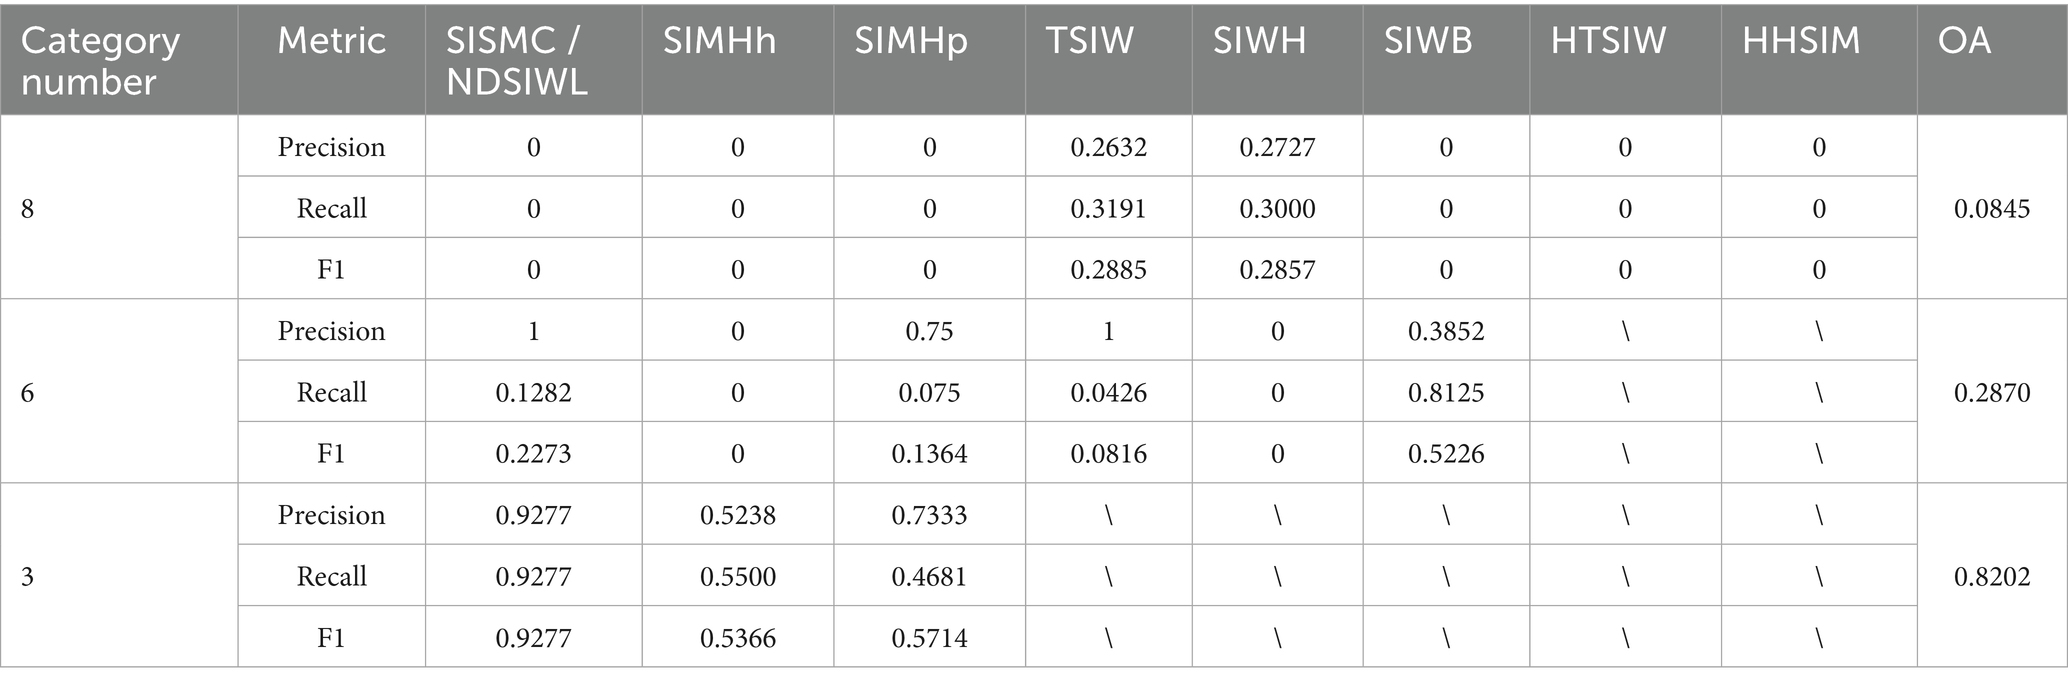Click the SIMHh precision value 0.5238

(x=737, y=515)
